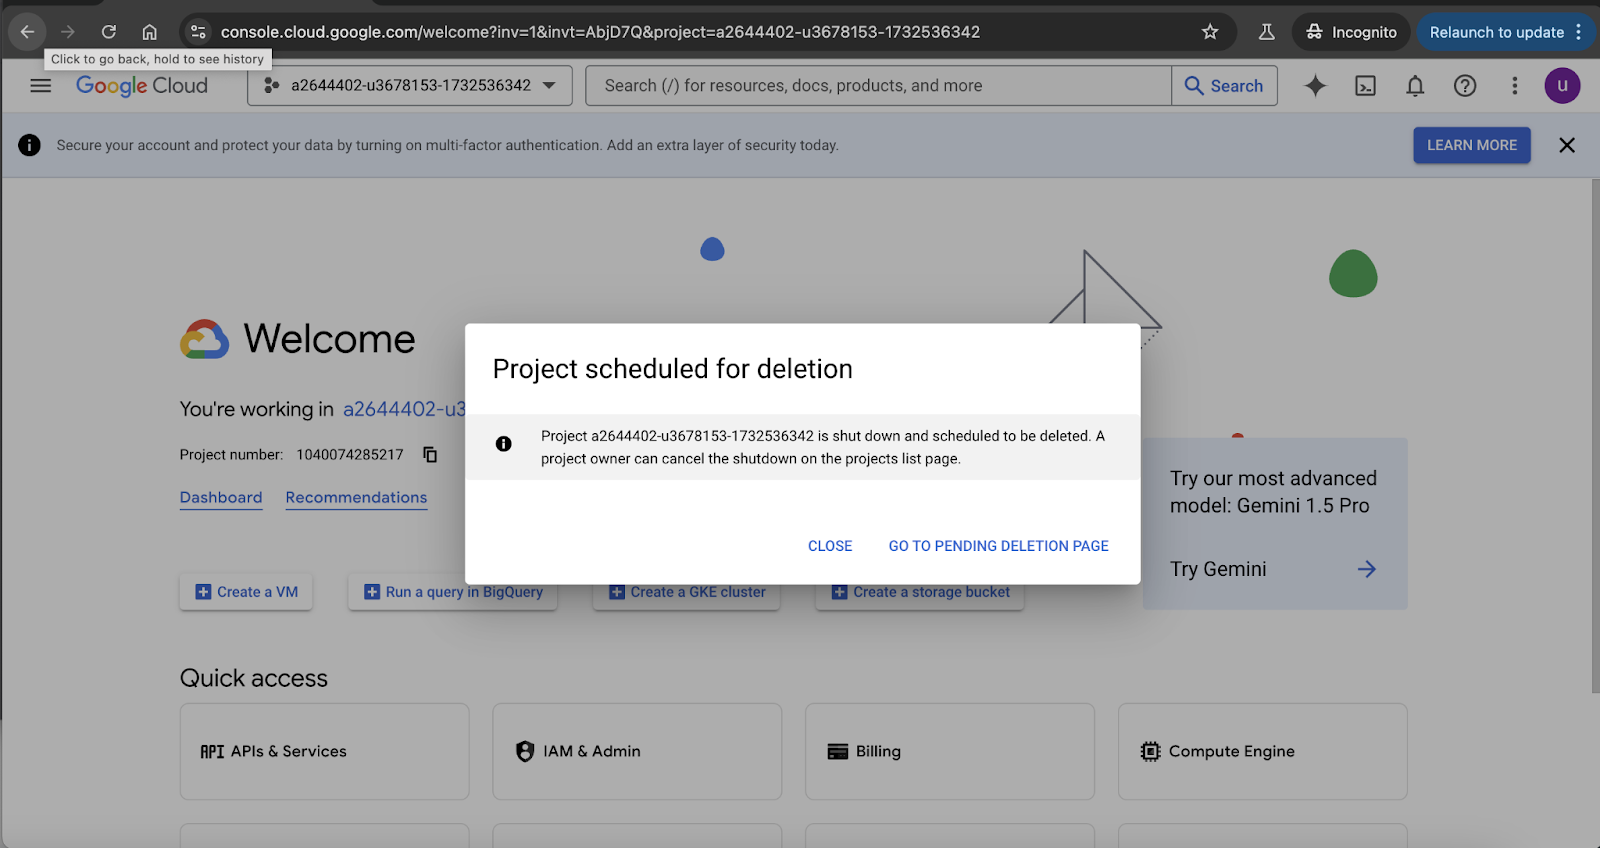
Task: Copy project number with copy icon
Action: 430,455
